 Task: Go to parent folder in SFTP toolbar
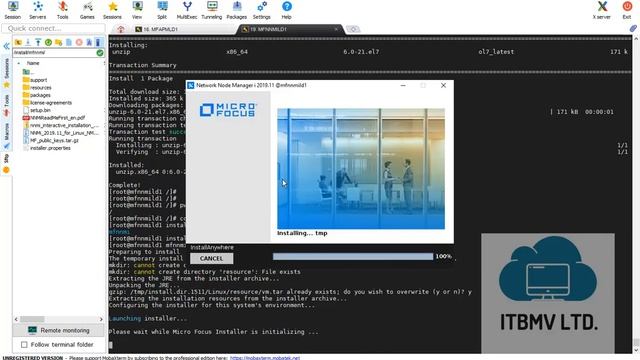[18, 42]
